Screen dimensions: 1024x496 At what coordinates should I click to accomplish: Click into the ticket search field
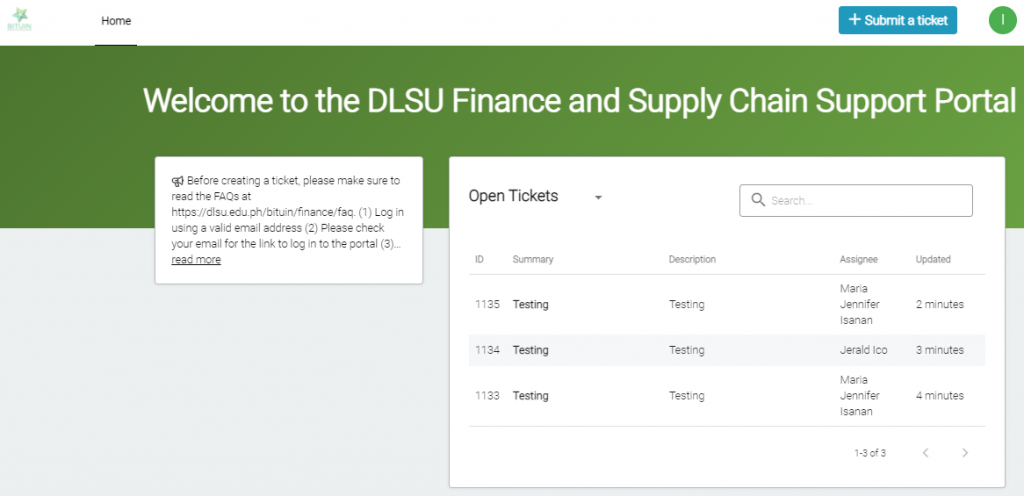(865, 200)
